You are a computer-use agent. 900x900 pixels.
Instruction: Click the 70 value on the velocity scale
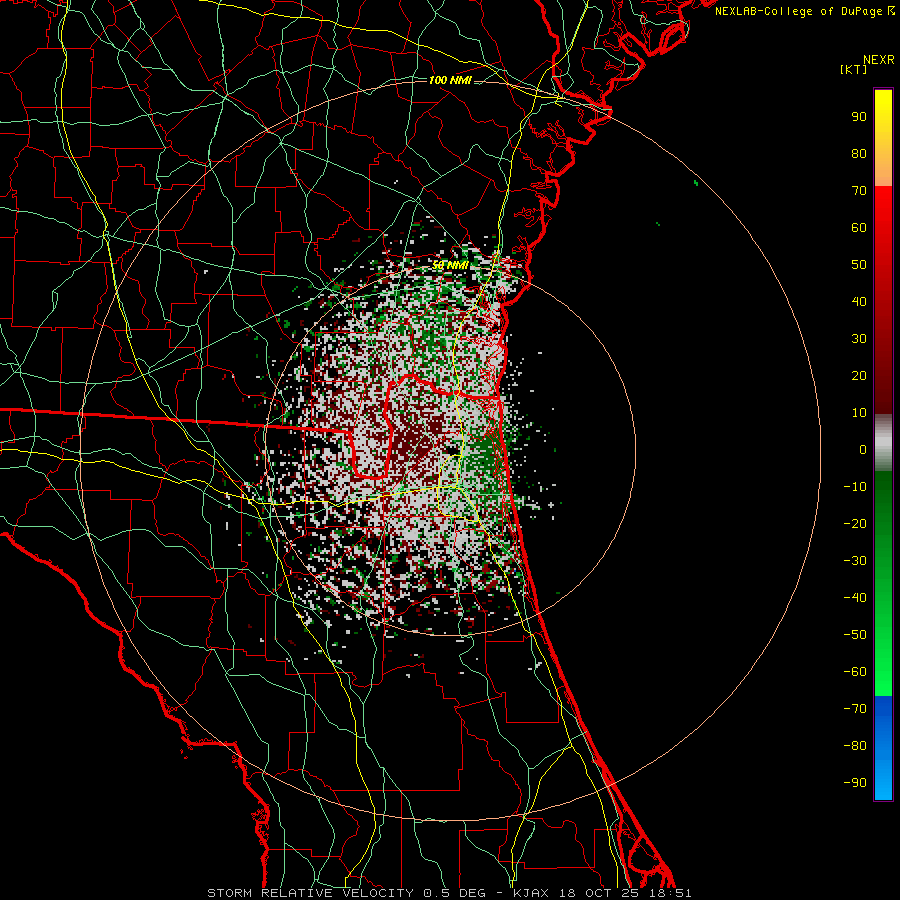click(859, 191)
